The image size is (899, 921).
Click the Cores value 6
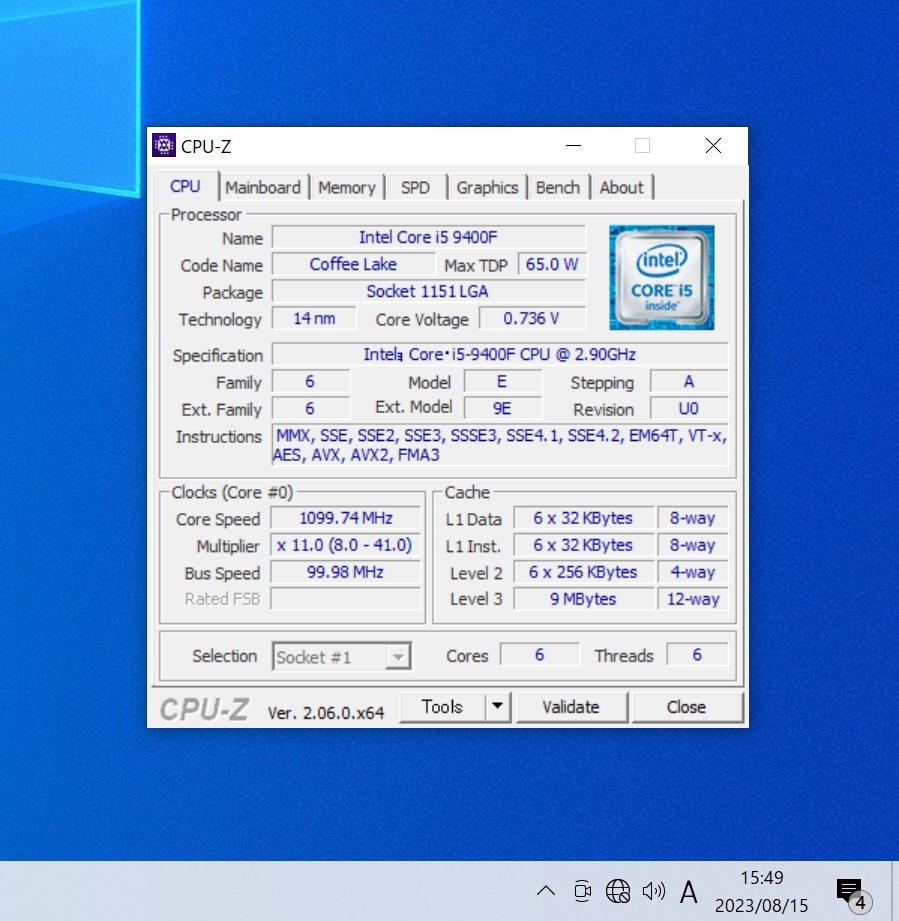click(x=540, y=655)
